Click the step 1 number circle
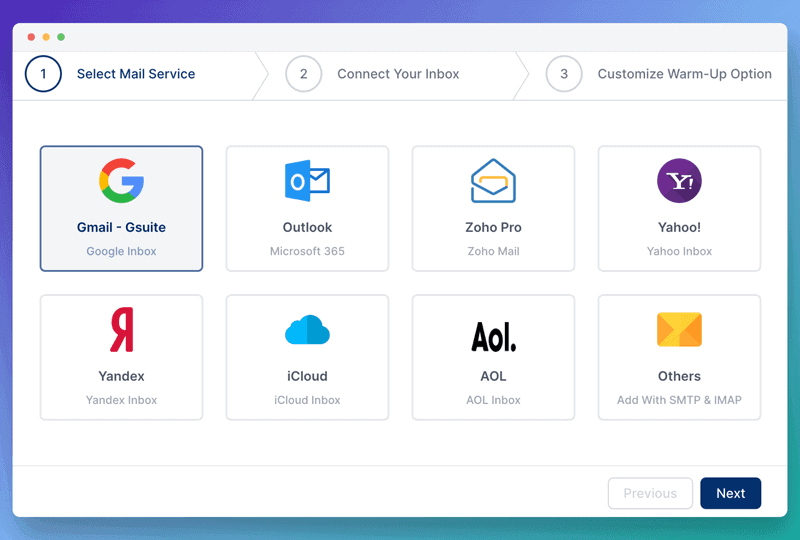 43,74
